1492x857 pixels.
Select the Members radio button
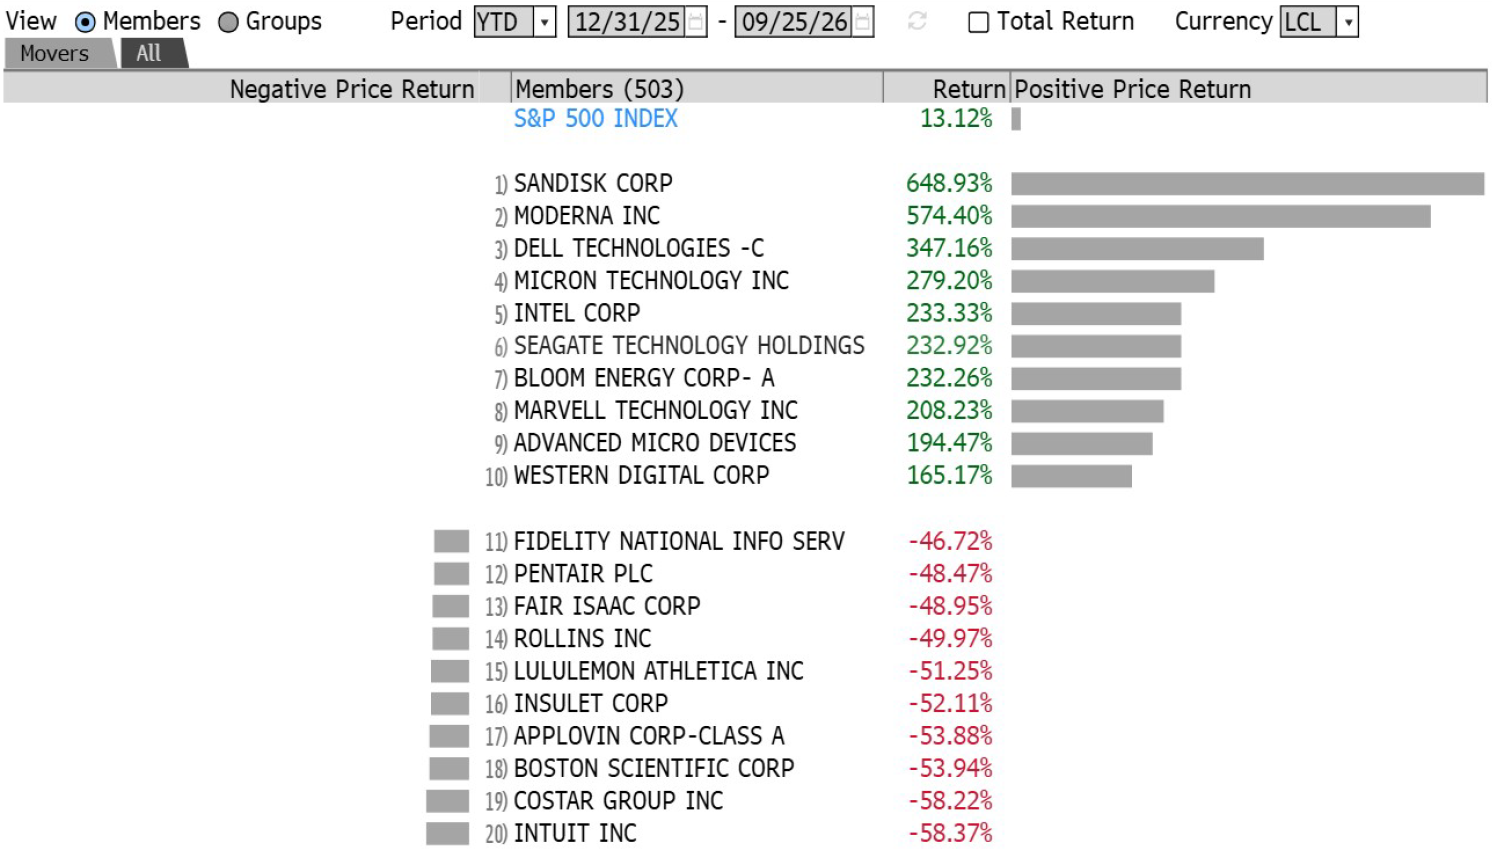point(86,22)
